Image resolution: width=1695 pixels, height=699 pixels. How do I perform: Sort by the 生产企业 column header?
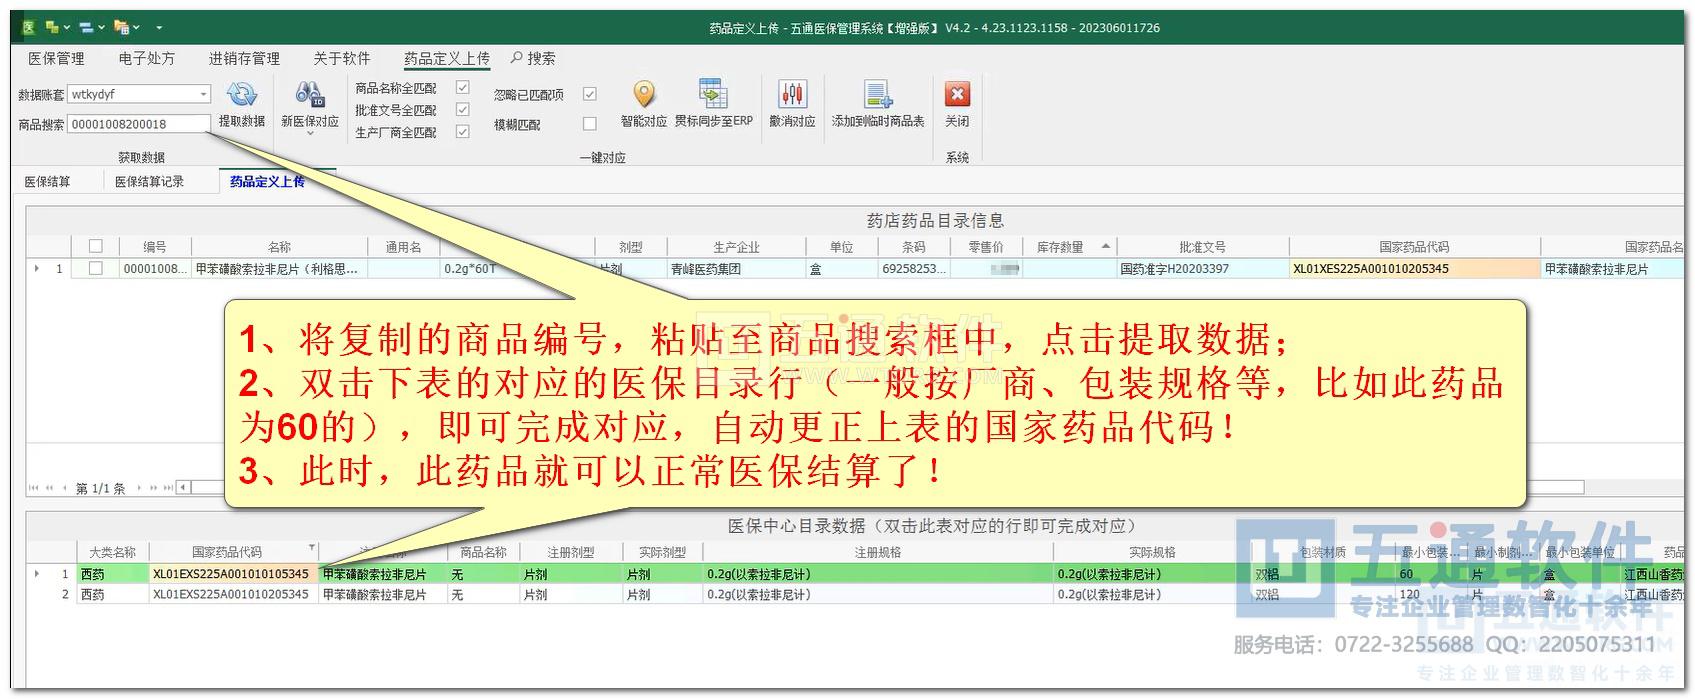tap(736, 246)
